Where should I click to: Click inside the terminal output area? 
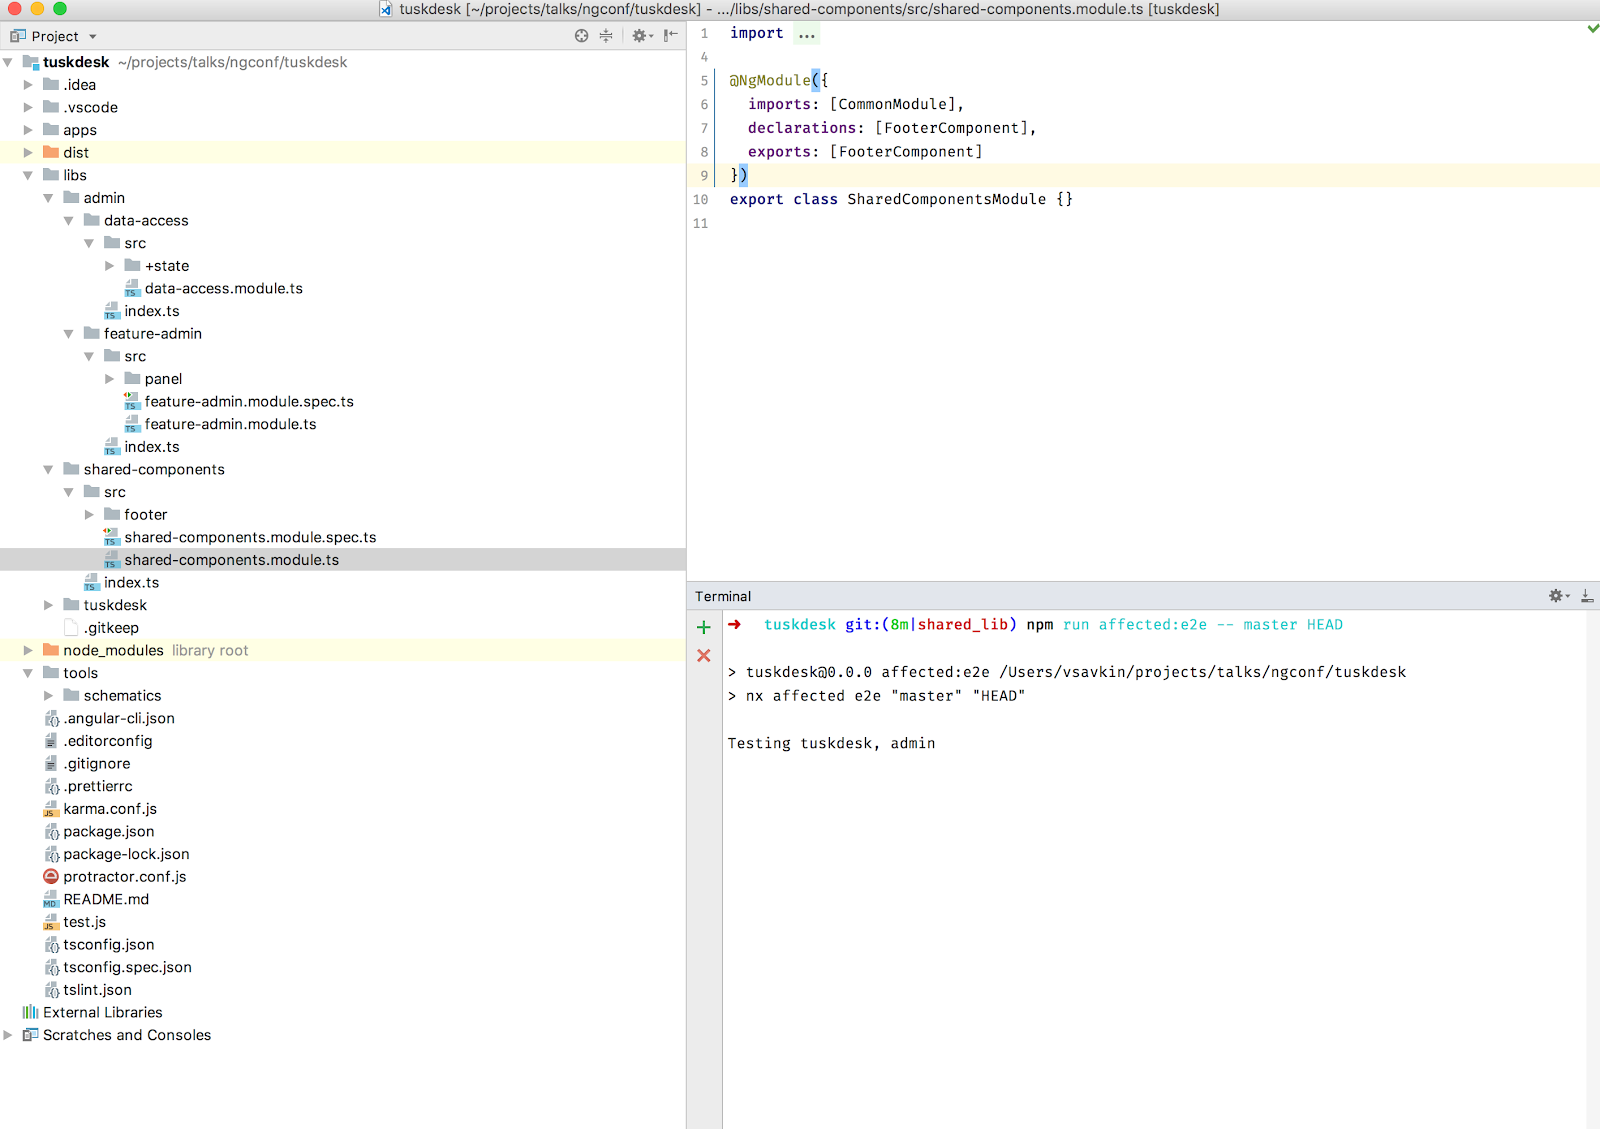pos(1100,850)
